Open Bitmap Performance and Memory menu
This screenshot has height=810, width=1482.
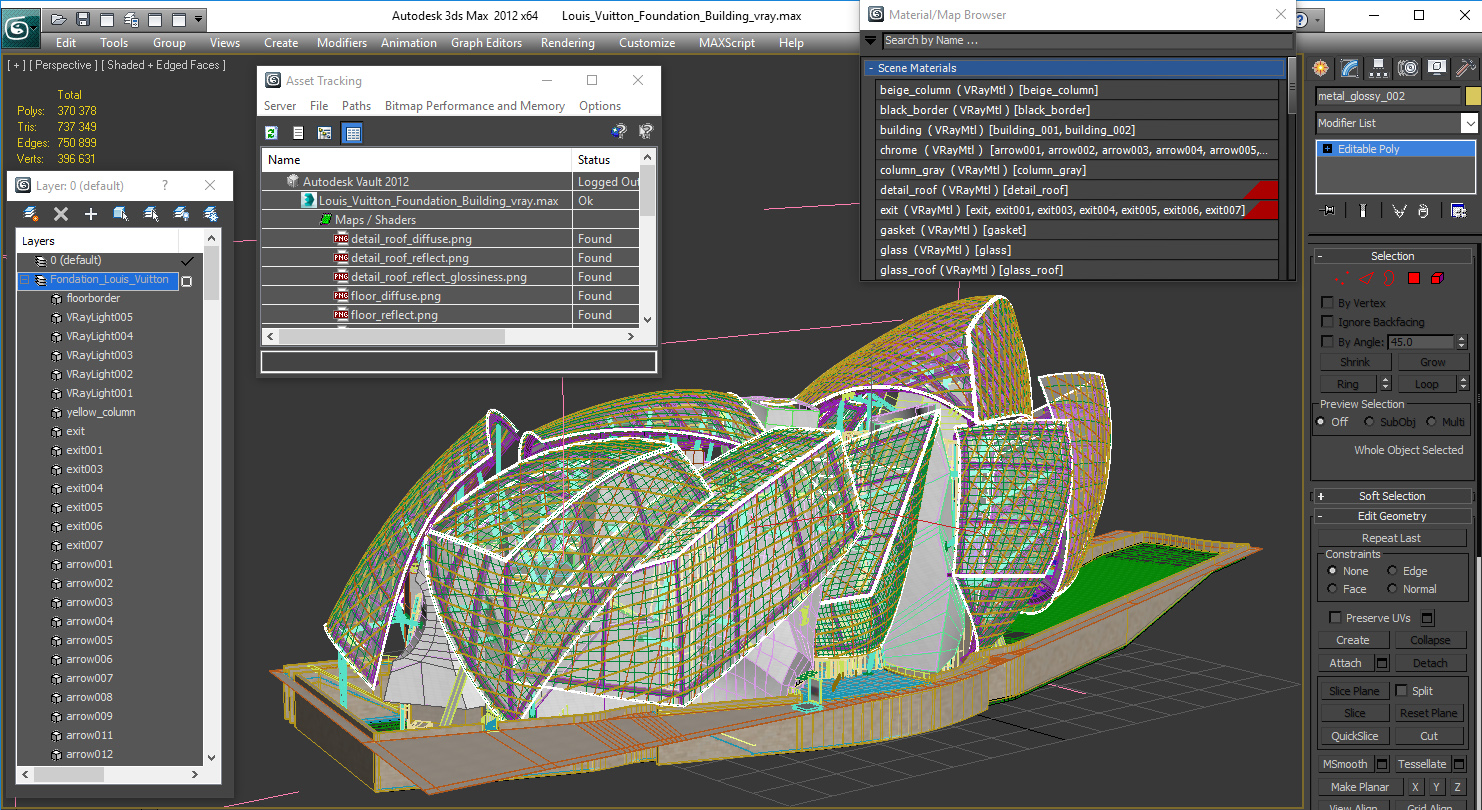[475, 106]
